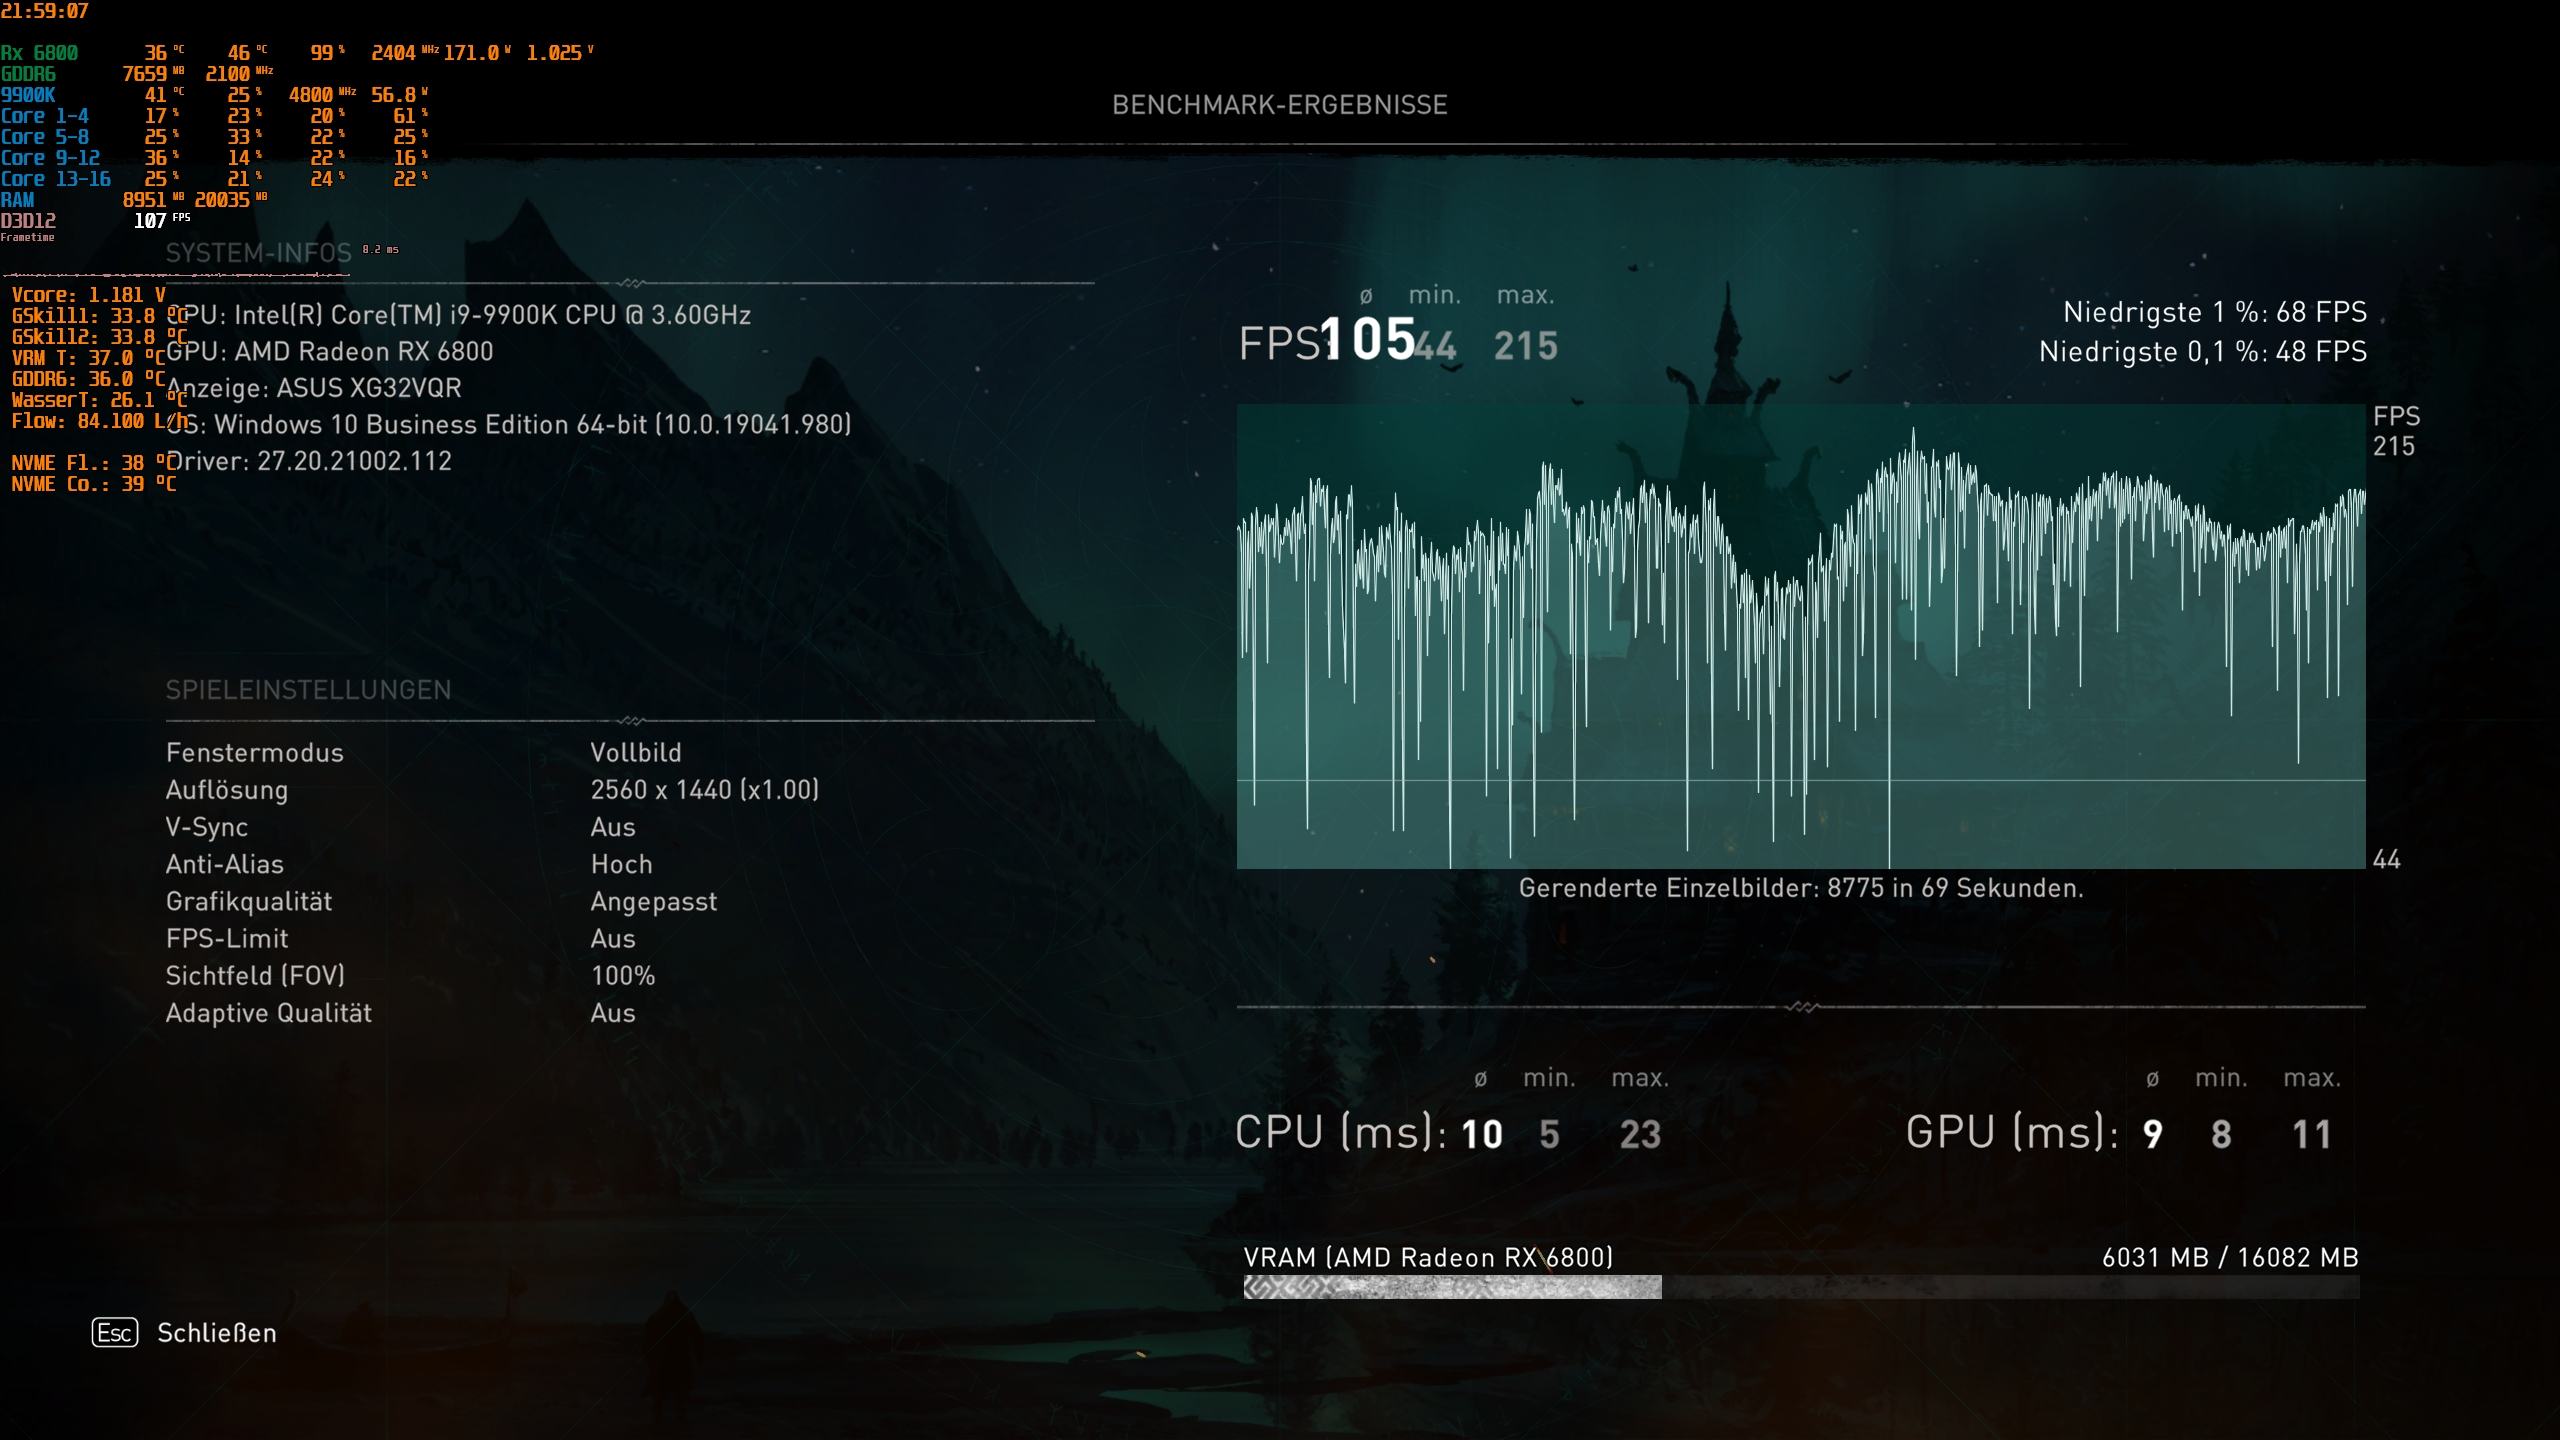Select the Windows 10 Business Edition OS line
The height and width of the screenshot is (1440, 2560).
coord(509,425)
